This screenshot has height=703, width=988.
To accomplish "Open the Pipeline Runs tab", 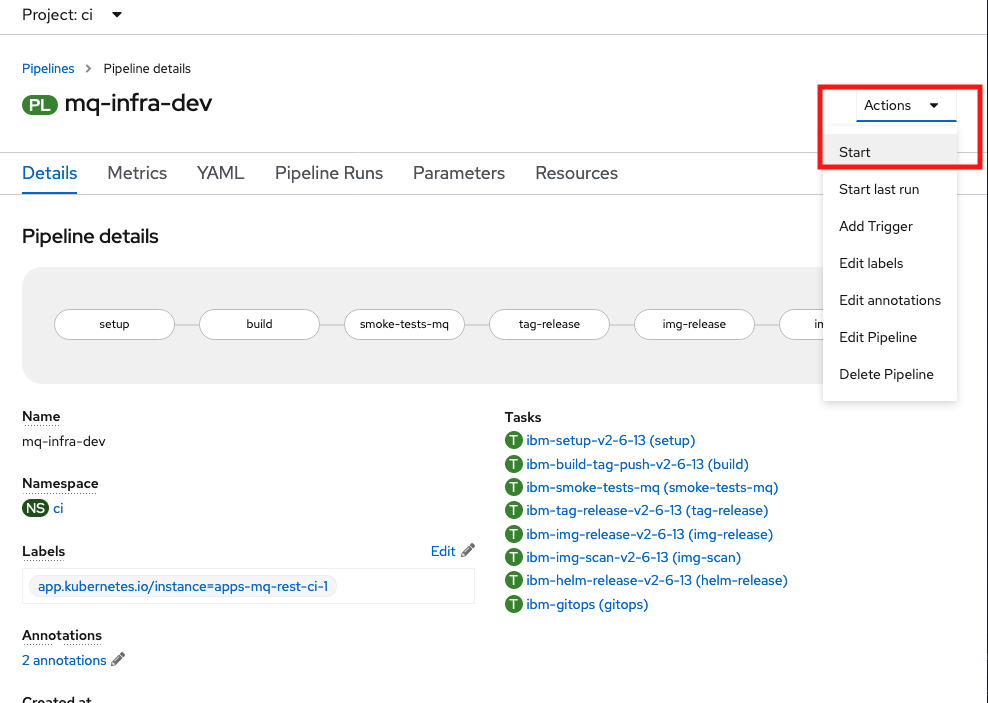I will coord(329,173).
